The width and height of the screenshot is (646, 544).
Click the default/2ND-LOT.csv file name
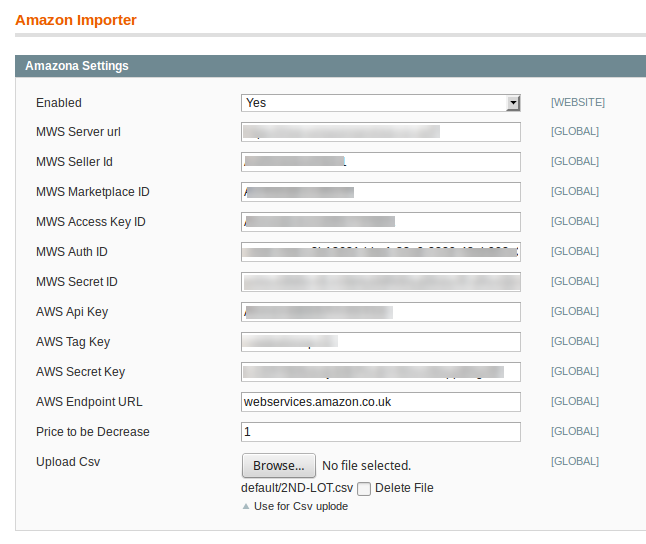click(x=297, y=488)
